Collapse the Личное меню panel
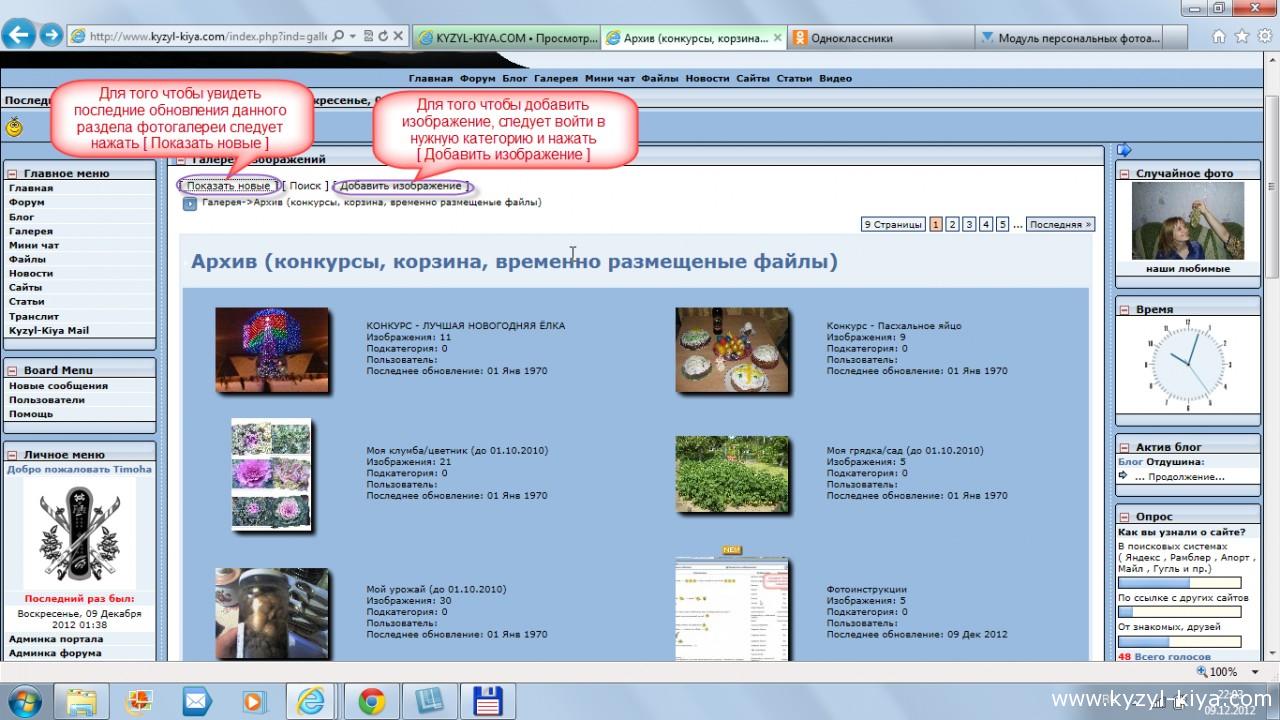The width and height of the screenshot is (1280, 720). [x=12, y=455]
